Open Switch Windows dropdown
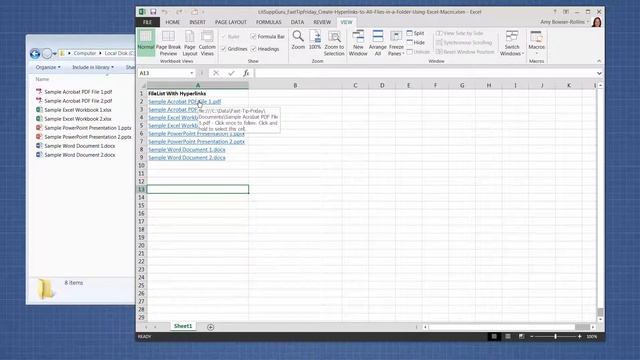Viewport: 640px width, 360px height. (512, 42)
